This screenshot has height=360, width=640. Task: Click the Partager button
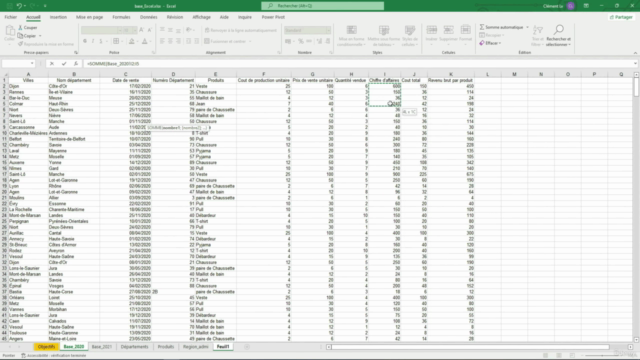pyautogui.click(x=621, y=17)
